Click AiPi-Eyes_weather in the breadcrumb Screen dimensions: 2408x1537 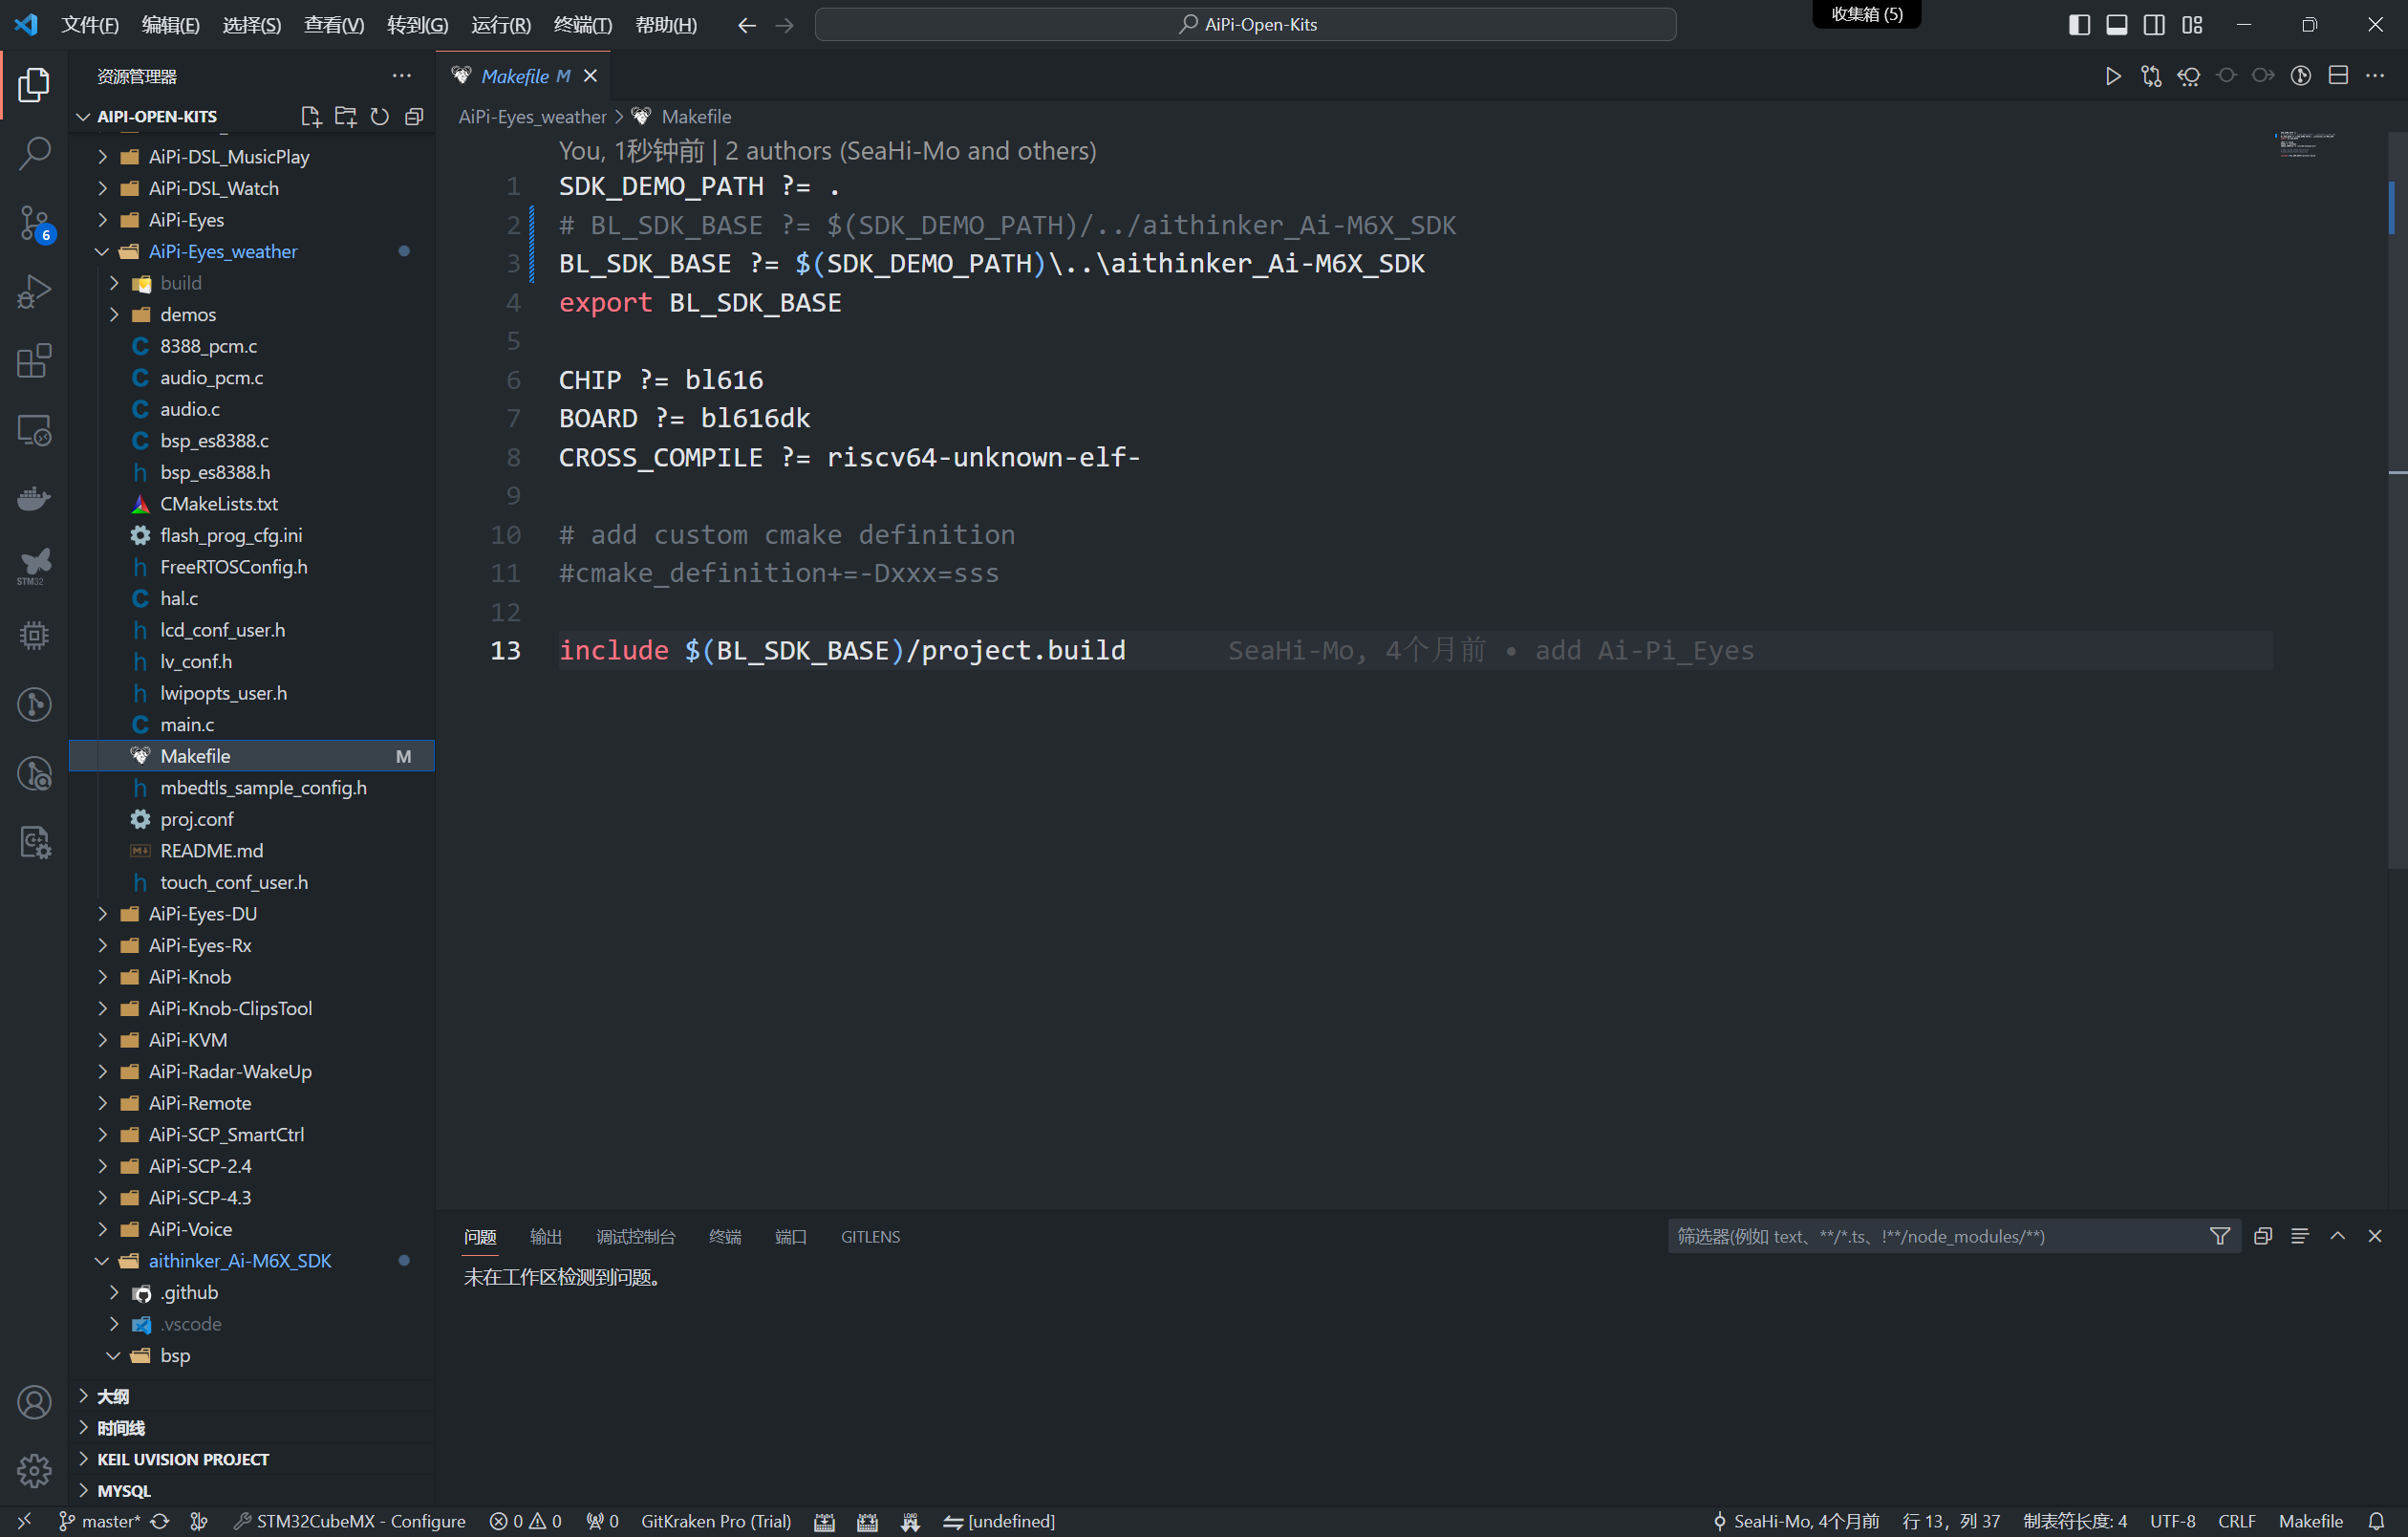click(x=532, y=117)
